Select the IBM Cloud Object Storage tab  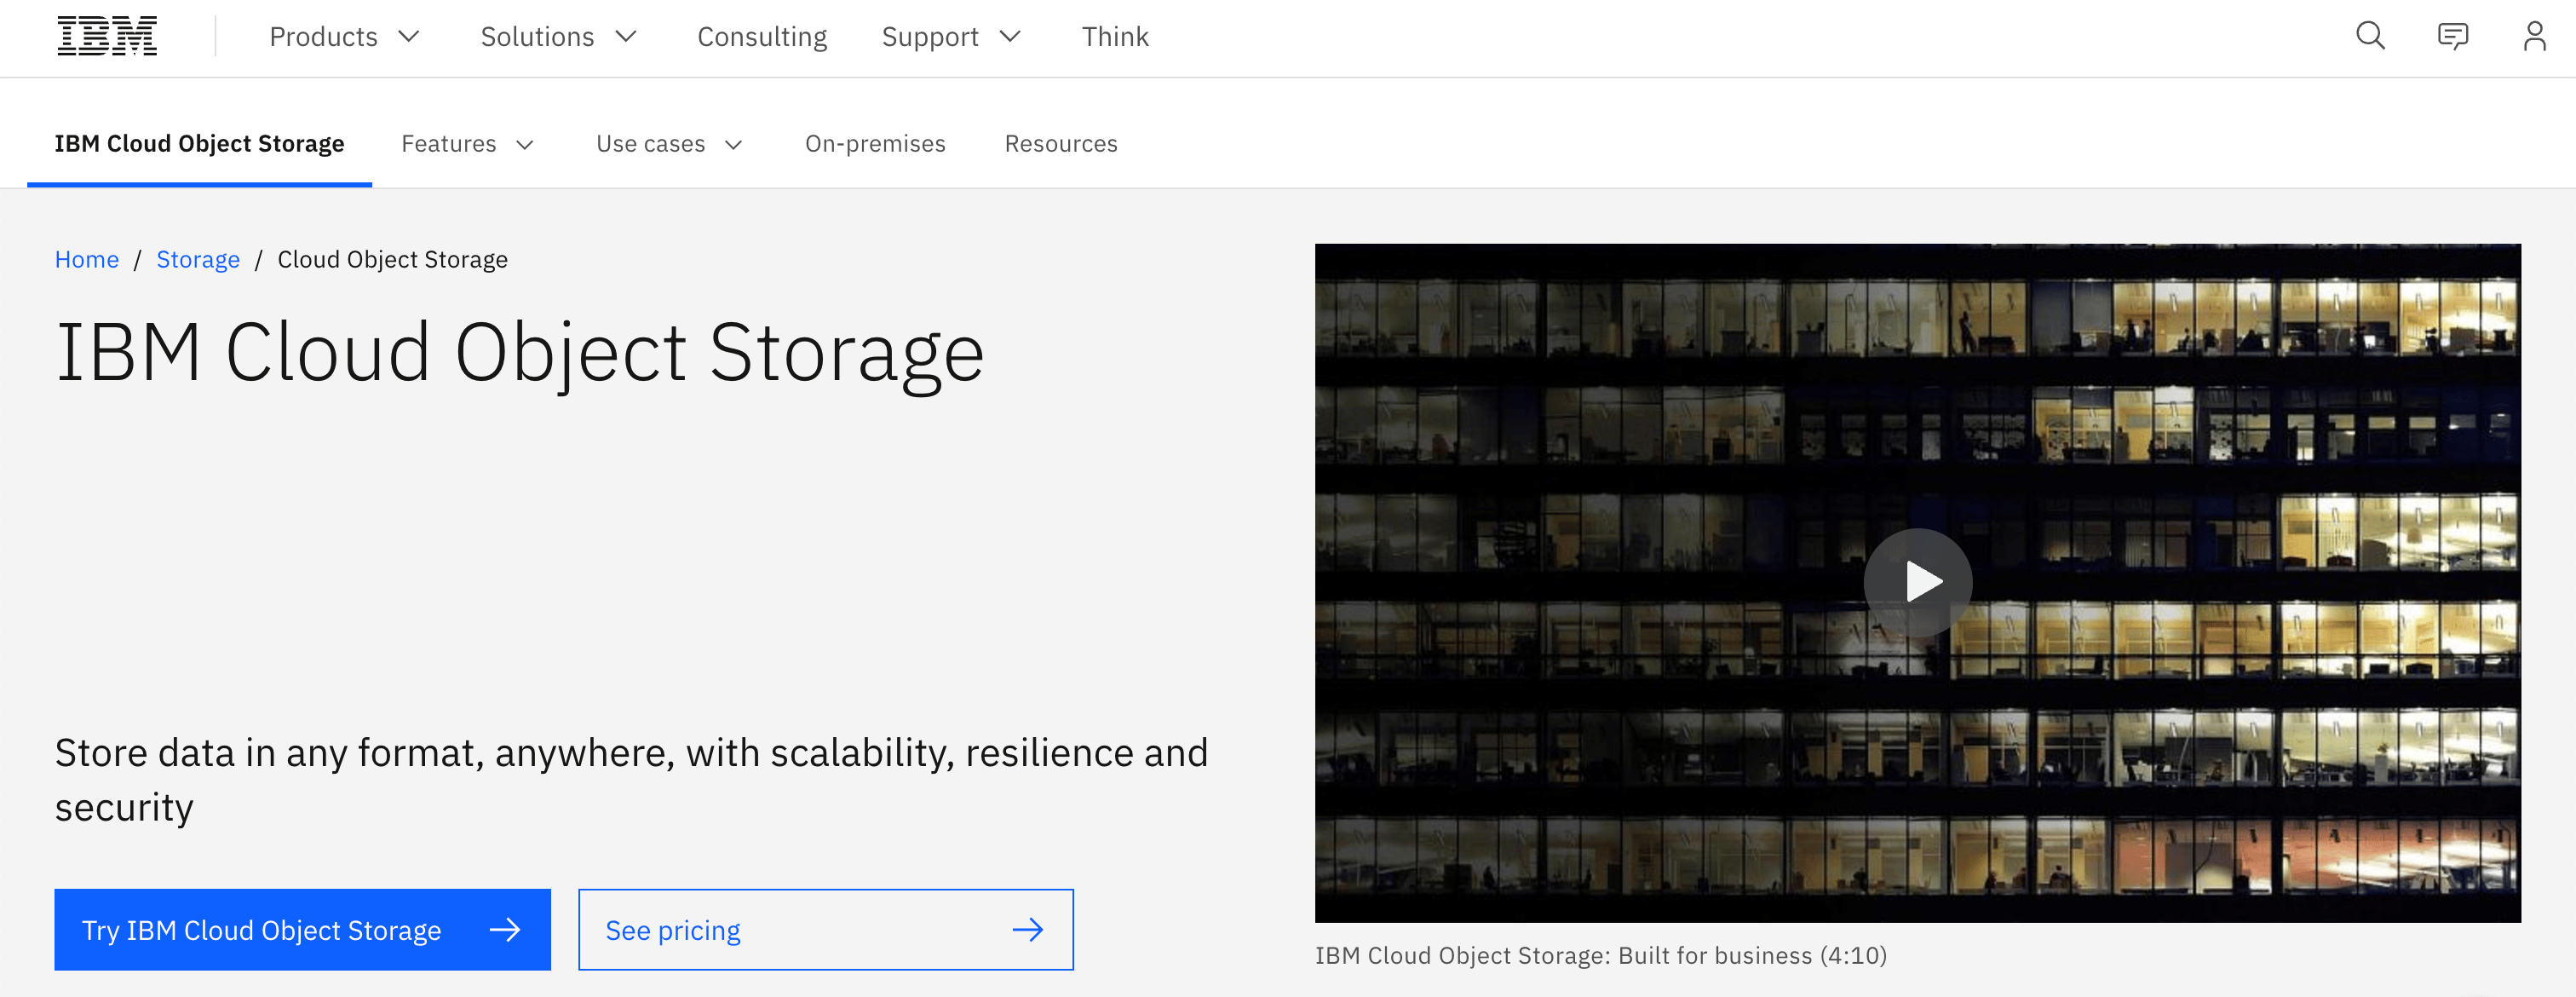click(x=199, y=144)
